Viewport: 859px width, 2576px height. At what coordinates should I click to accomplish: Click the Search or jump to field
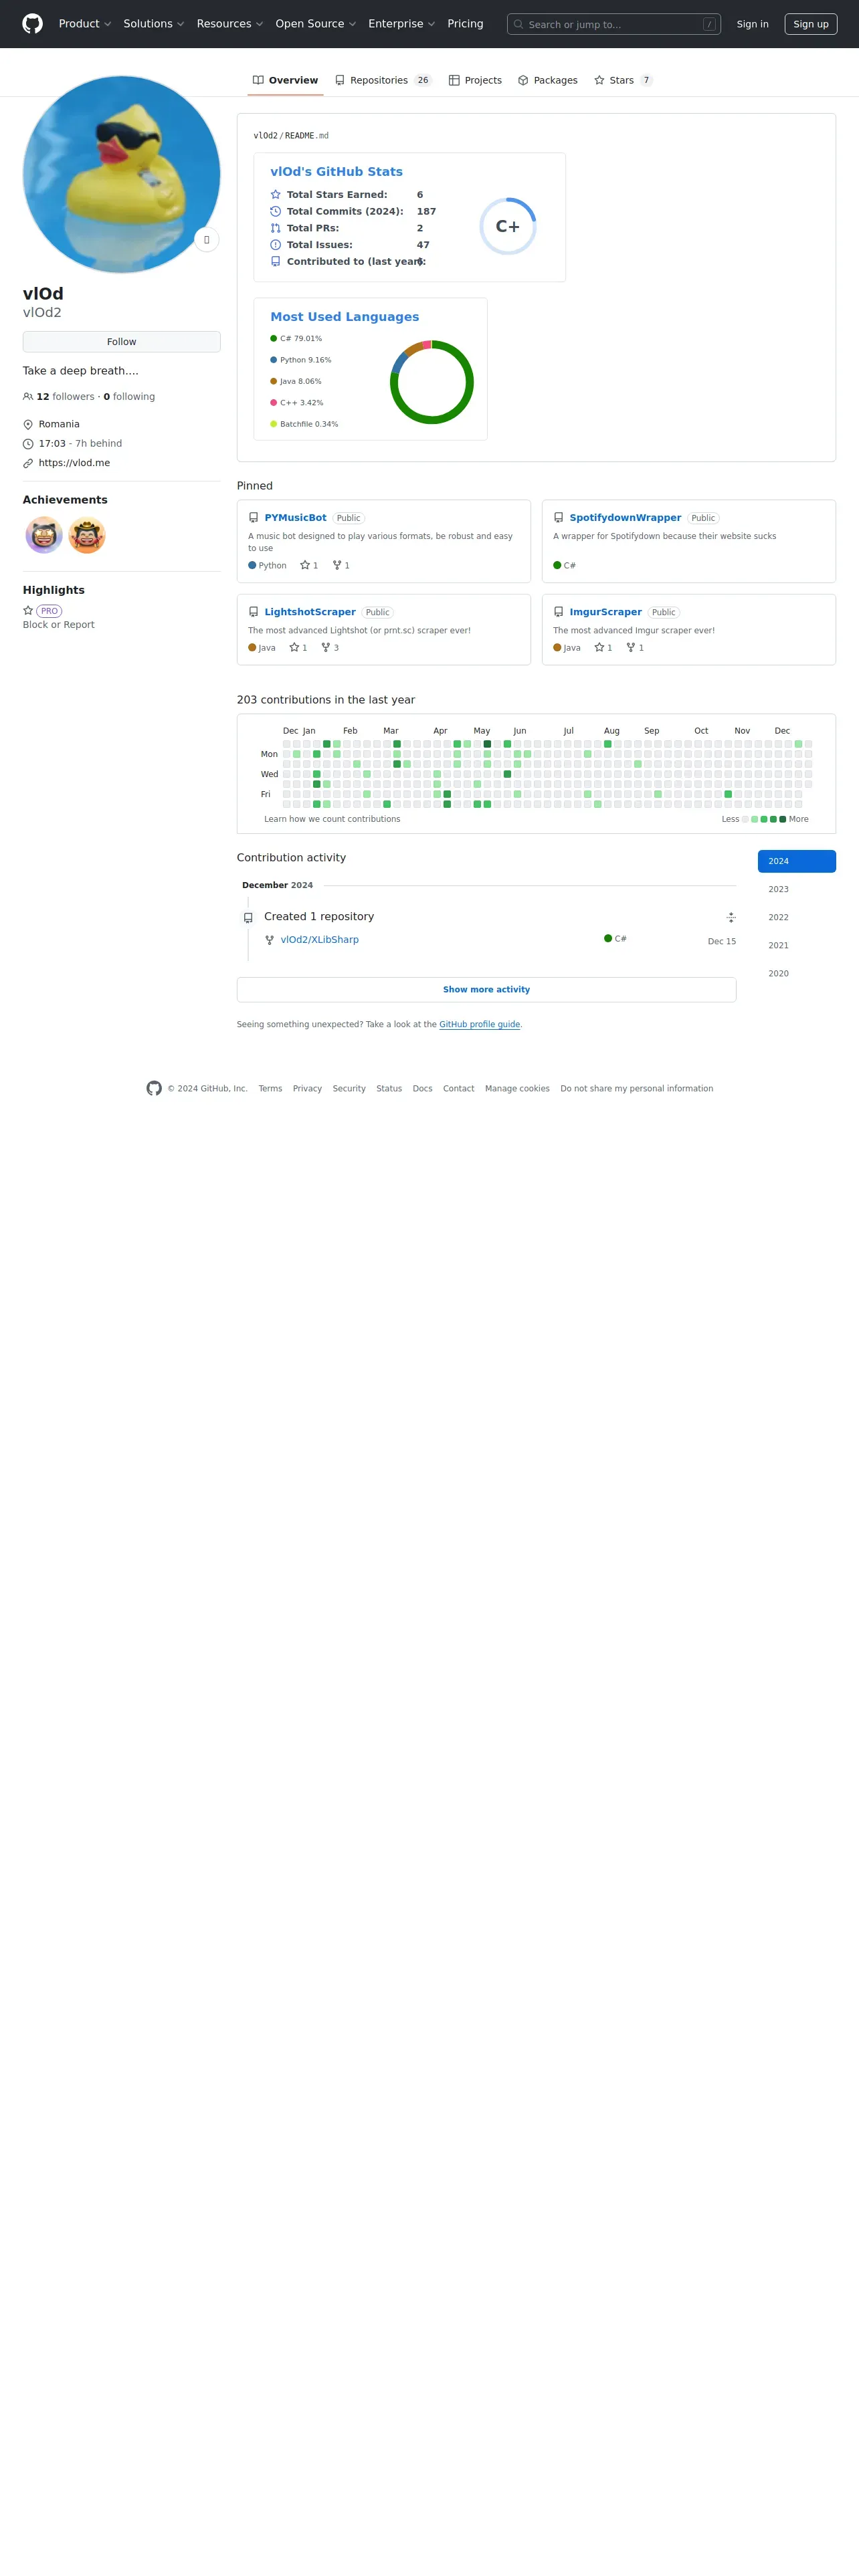click(x=613, y=24)
